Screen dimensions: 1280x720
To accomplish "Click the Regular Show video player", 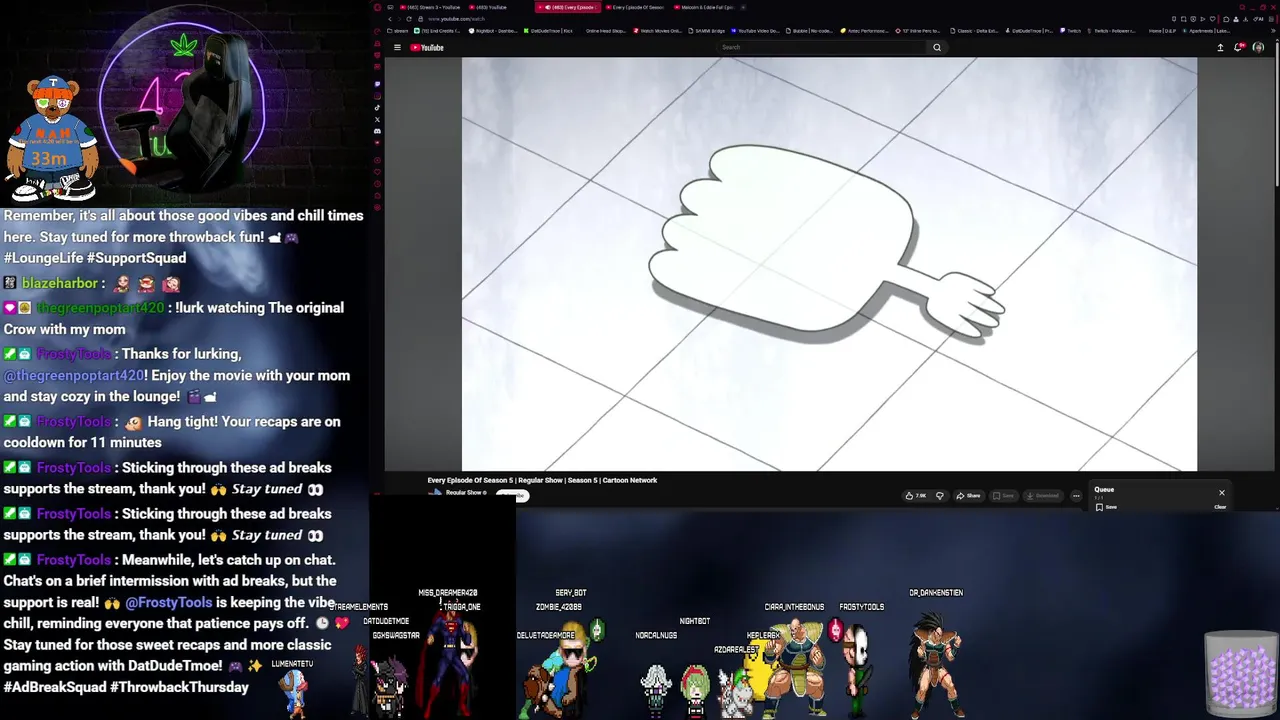I will (829, 263).
